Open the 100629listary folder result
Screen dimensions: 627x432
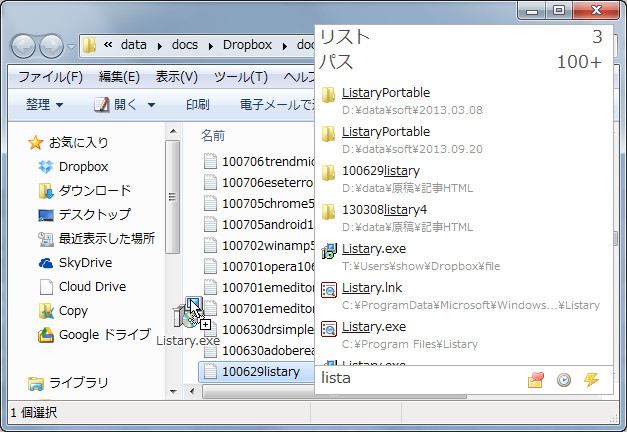click(x=464, y=179)
